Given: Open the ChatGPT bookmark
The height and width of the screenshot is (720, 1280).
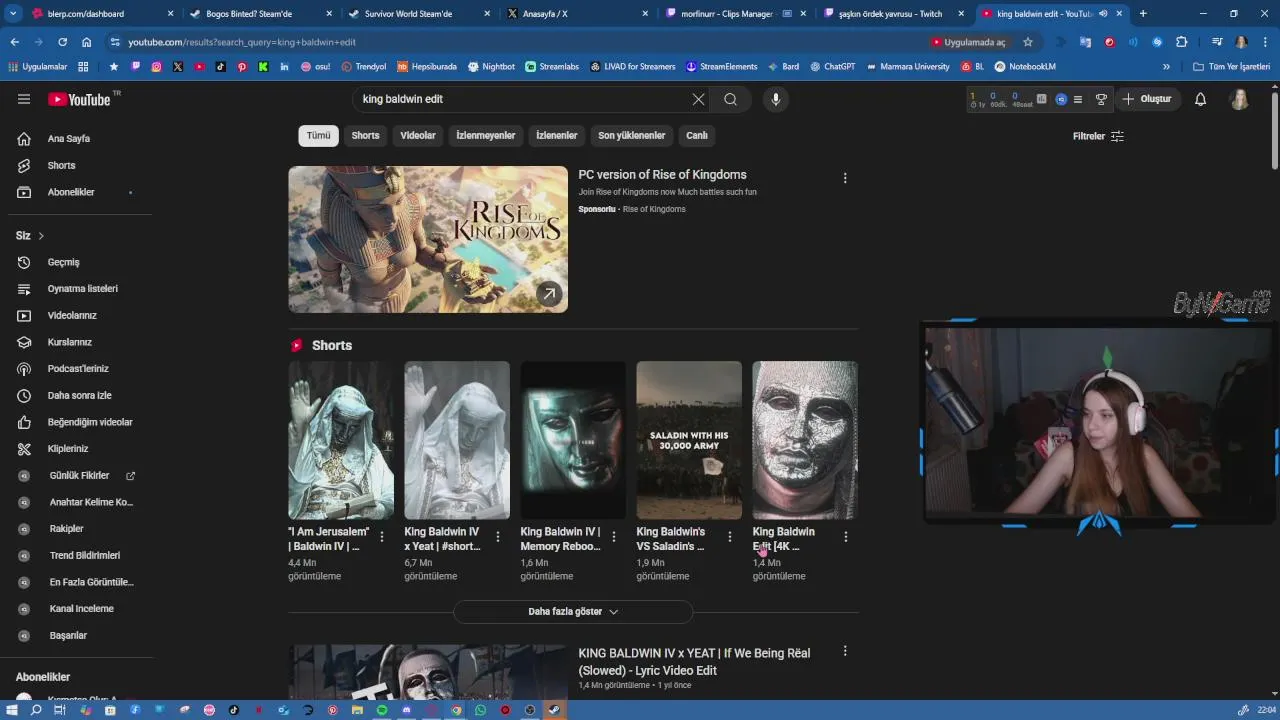Looking at the screenshot, I should coord(832,67).
